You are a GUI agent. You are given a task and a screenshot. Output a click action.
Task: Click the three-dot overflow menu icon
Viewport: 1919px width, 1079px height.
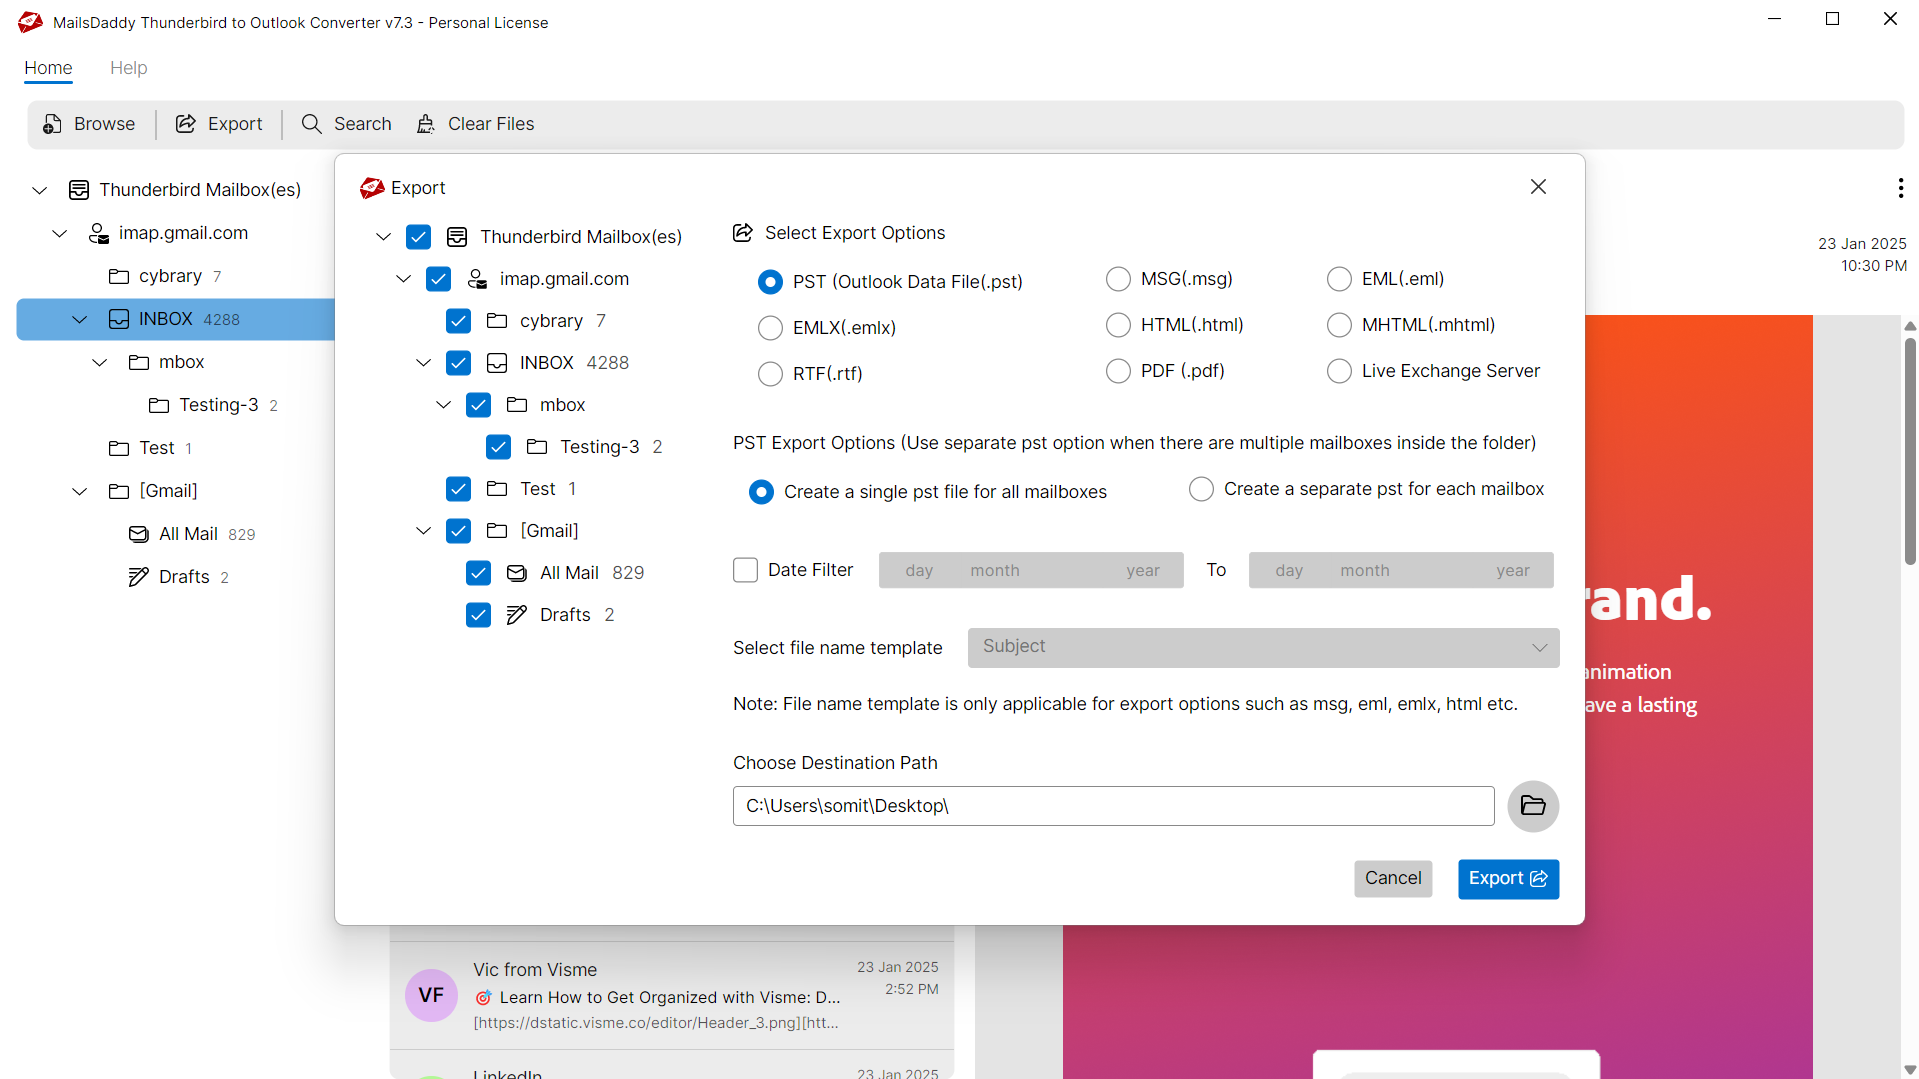[1900, 188]
